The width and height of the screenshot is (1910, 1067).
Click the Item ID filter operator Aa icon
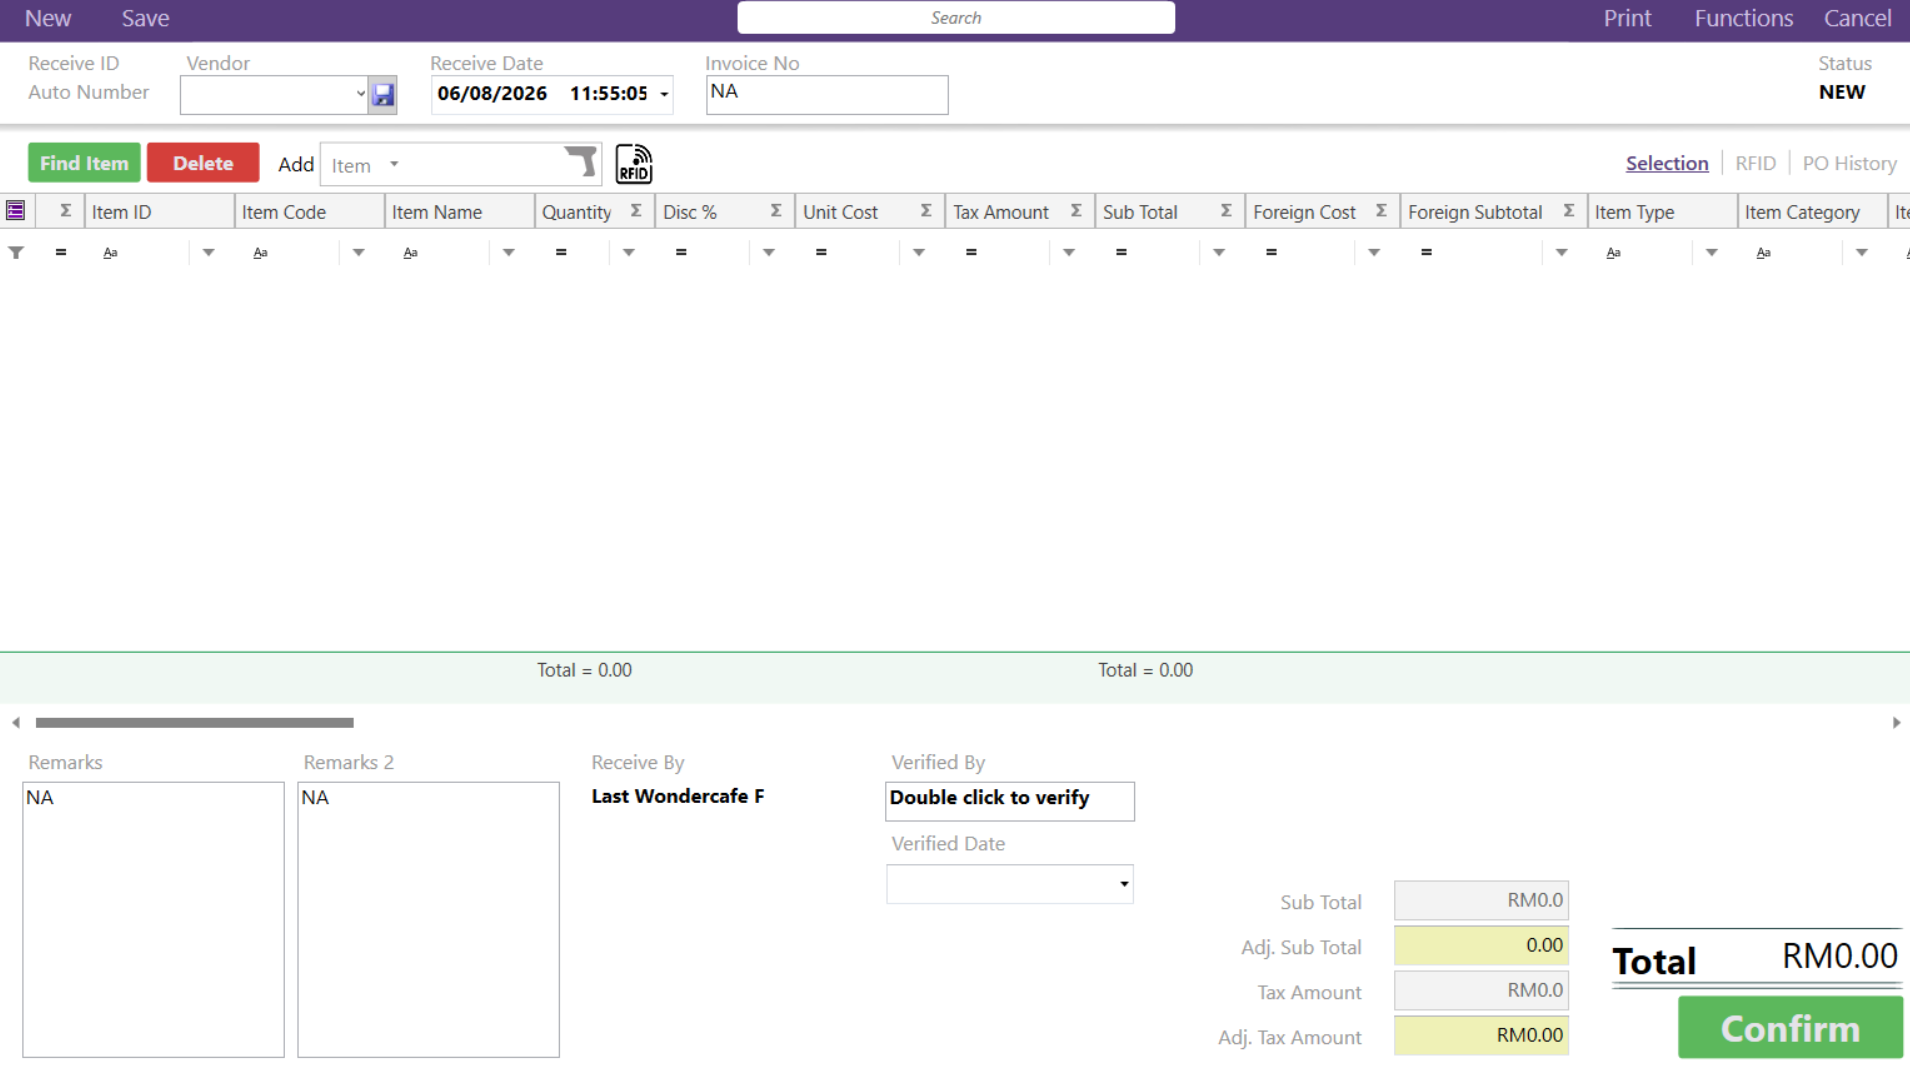tap(111, 253)
